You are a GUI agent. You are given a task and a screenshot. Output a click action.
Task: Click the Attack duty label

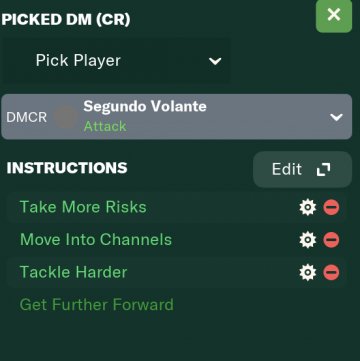click(105, 127)
